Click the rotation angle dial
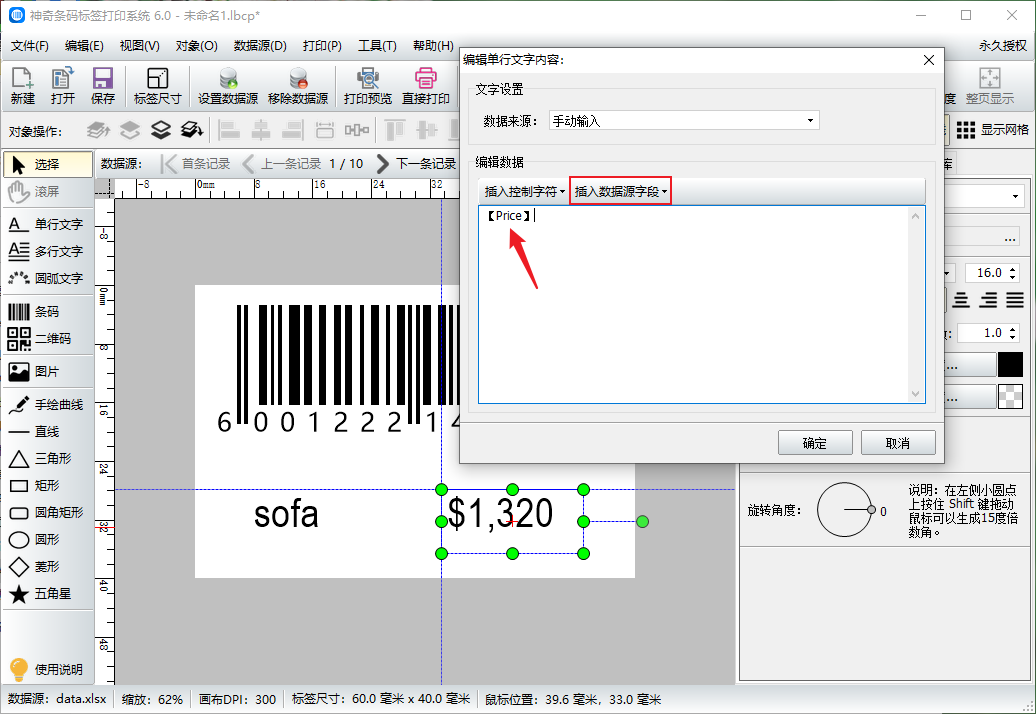 (845, 510)
